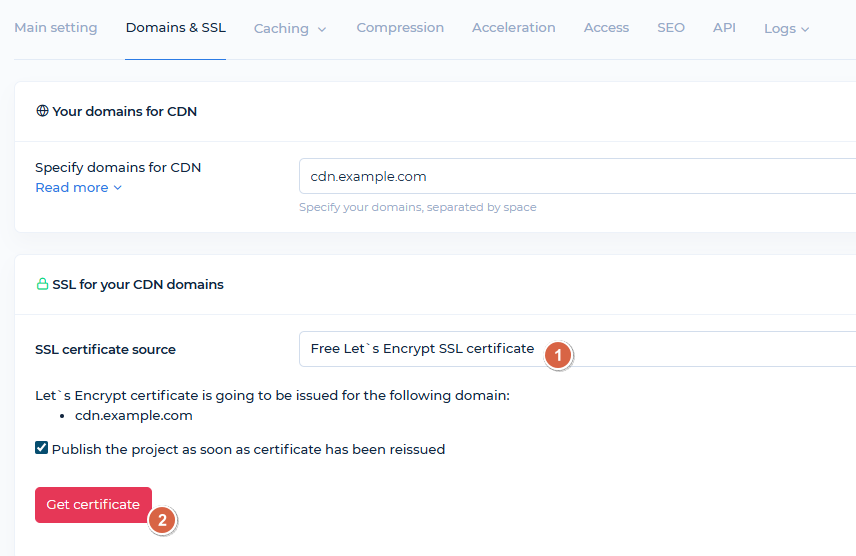Select the Domains & SSL tab
The image size is (856, 556).
pos(175,28)
